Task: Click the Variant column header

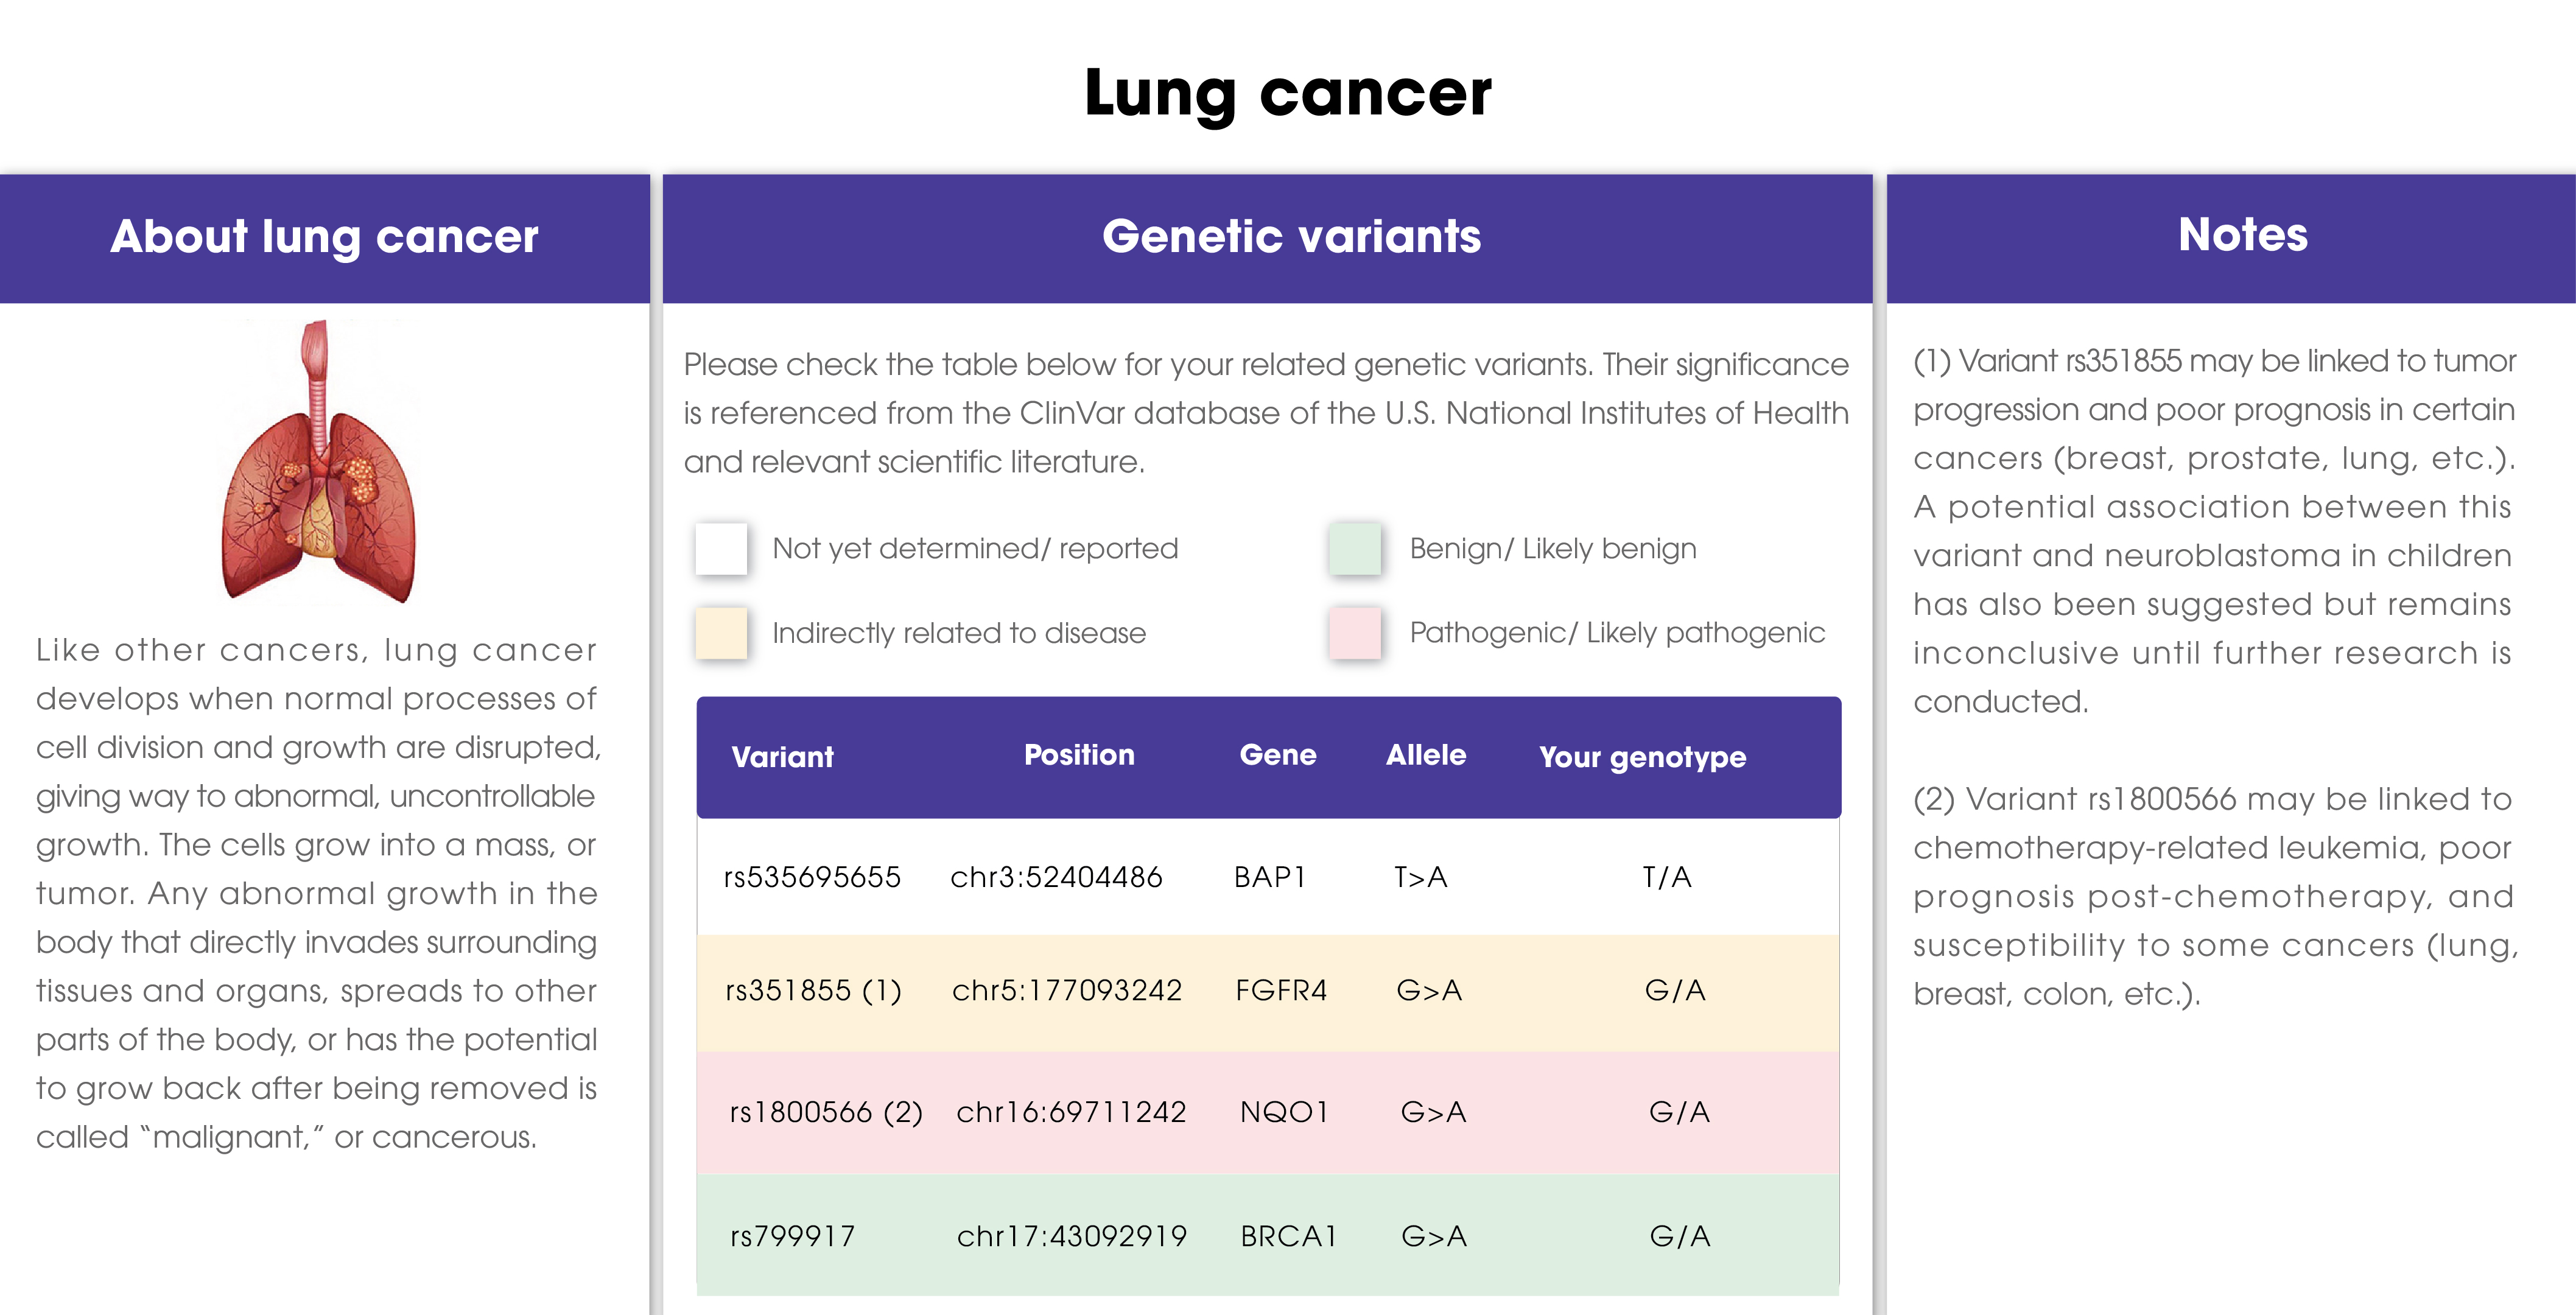Action: [x=782, y=757]
